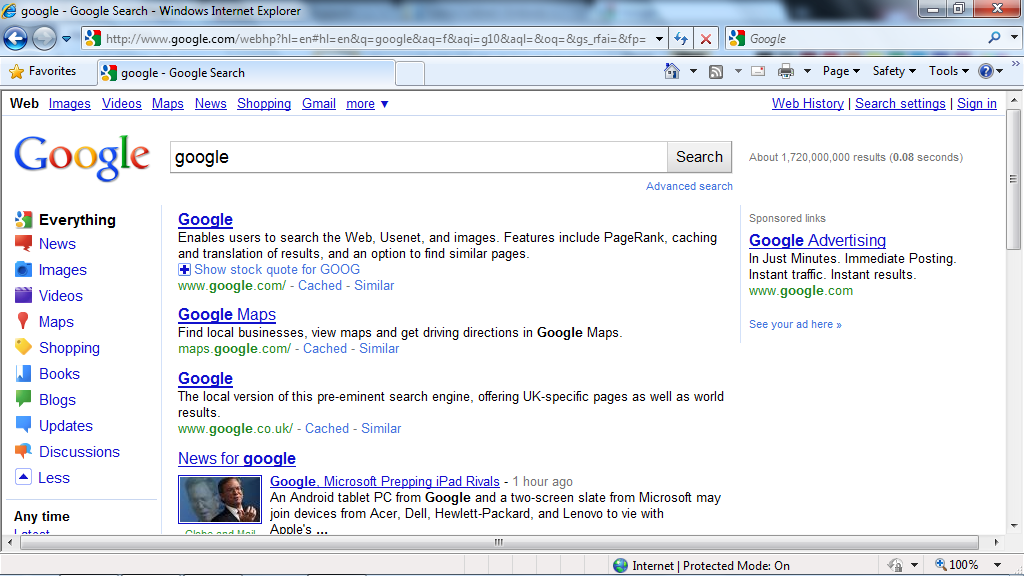Click the Read Mail envelope icon
Image resolution: width=1024 pixels, height=576 pixels.
[x=758, y=71]
